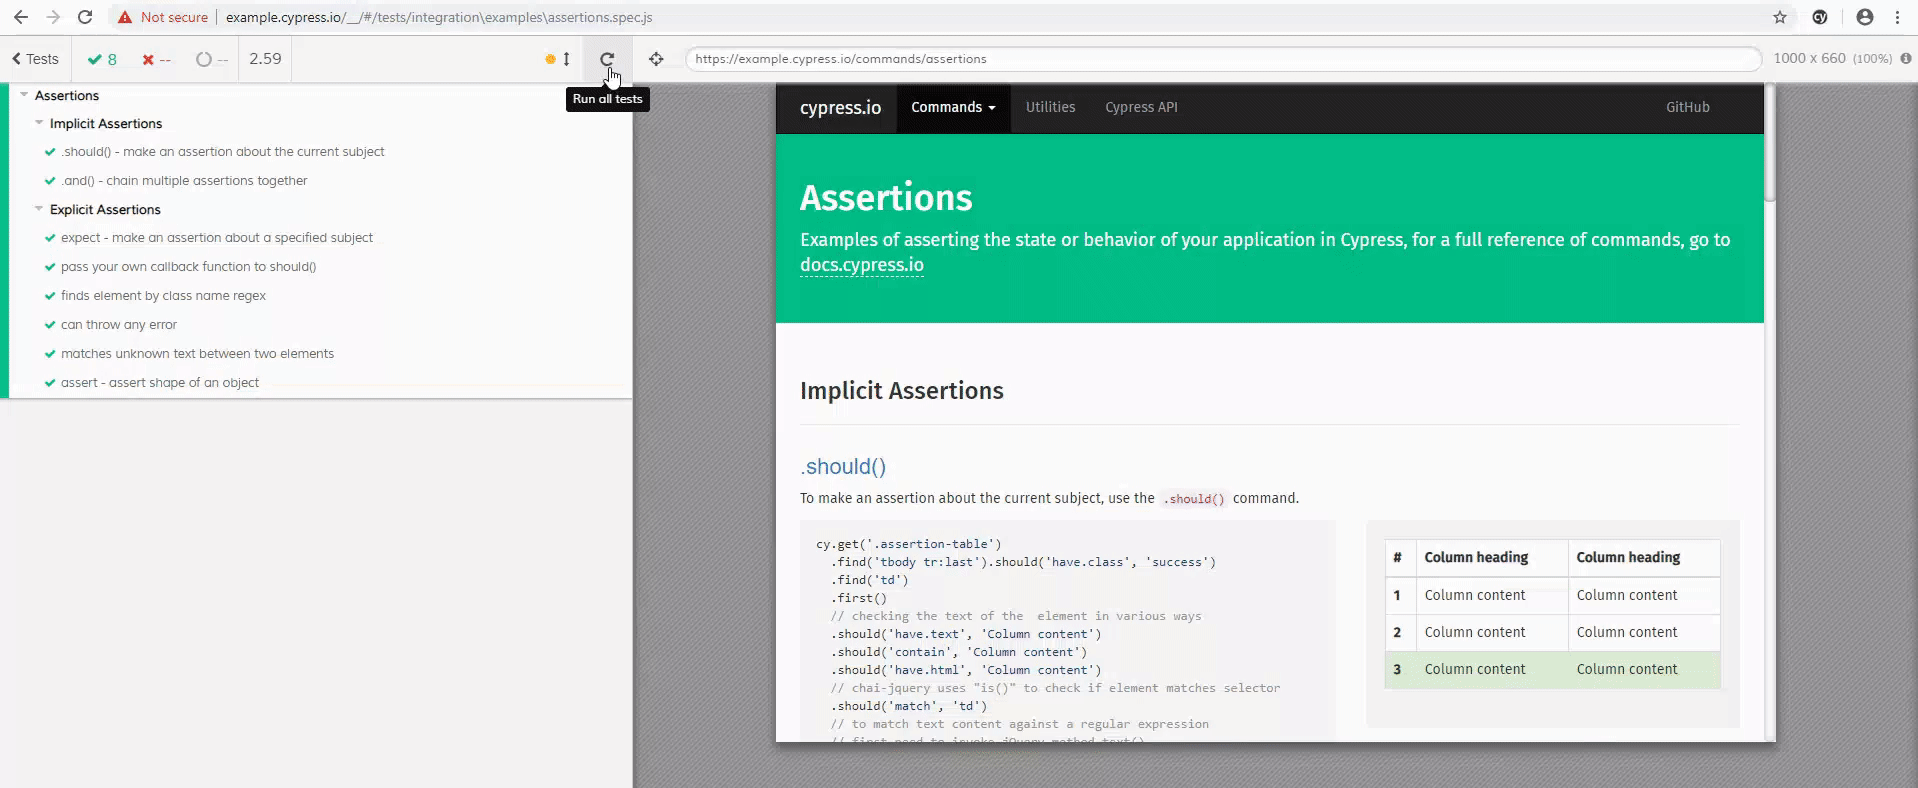Open the GitHub nav link
The image size is (1918, 788).
(x=1687, y=108)
